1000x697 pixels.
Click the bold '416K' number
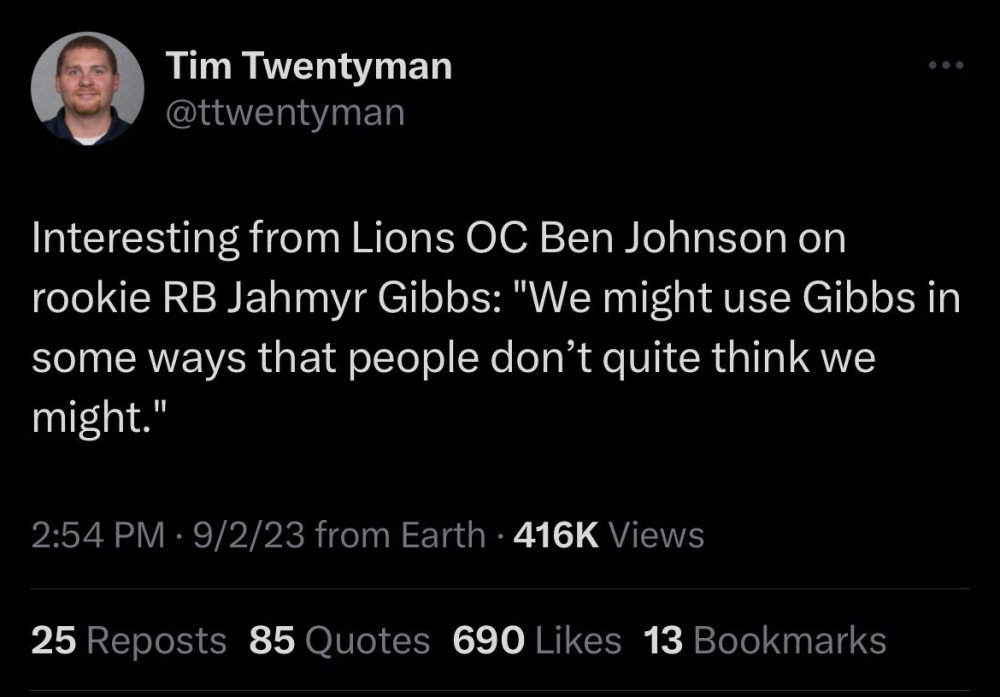555,536
